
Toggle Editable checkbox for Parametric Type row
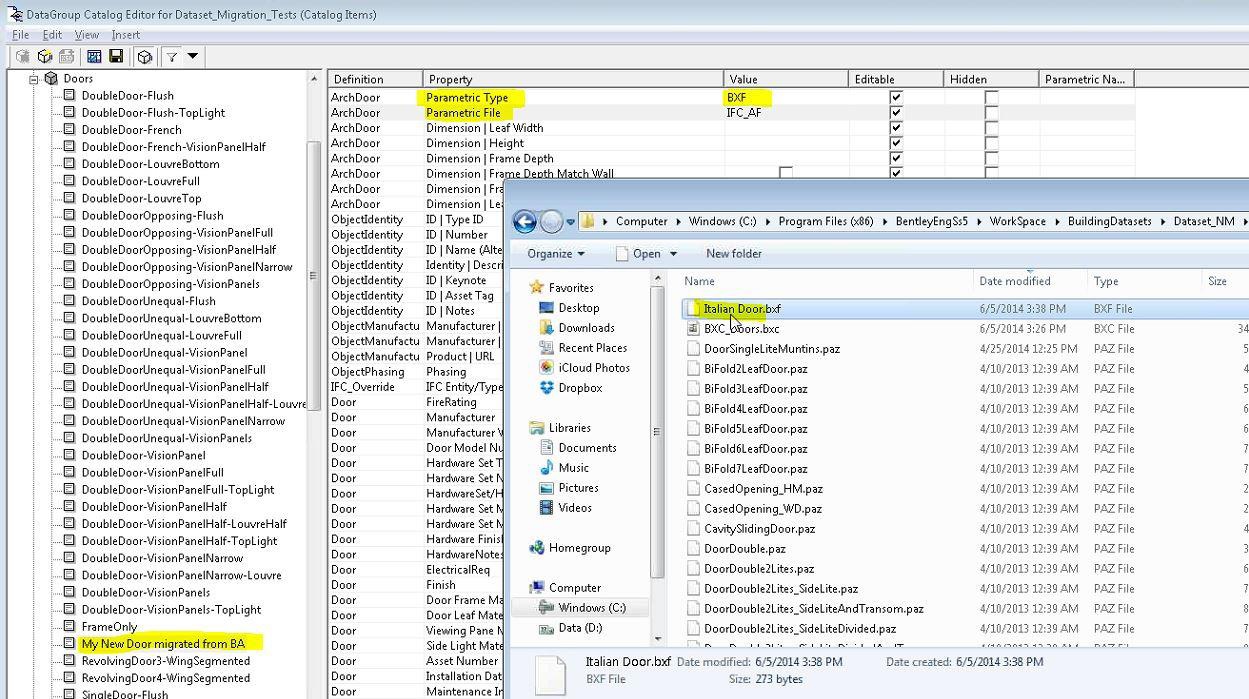pyautogui.click(x=896, y=98)
